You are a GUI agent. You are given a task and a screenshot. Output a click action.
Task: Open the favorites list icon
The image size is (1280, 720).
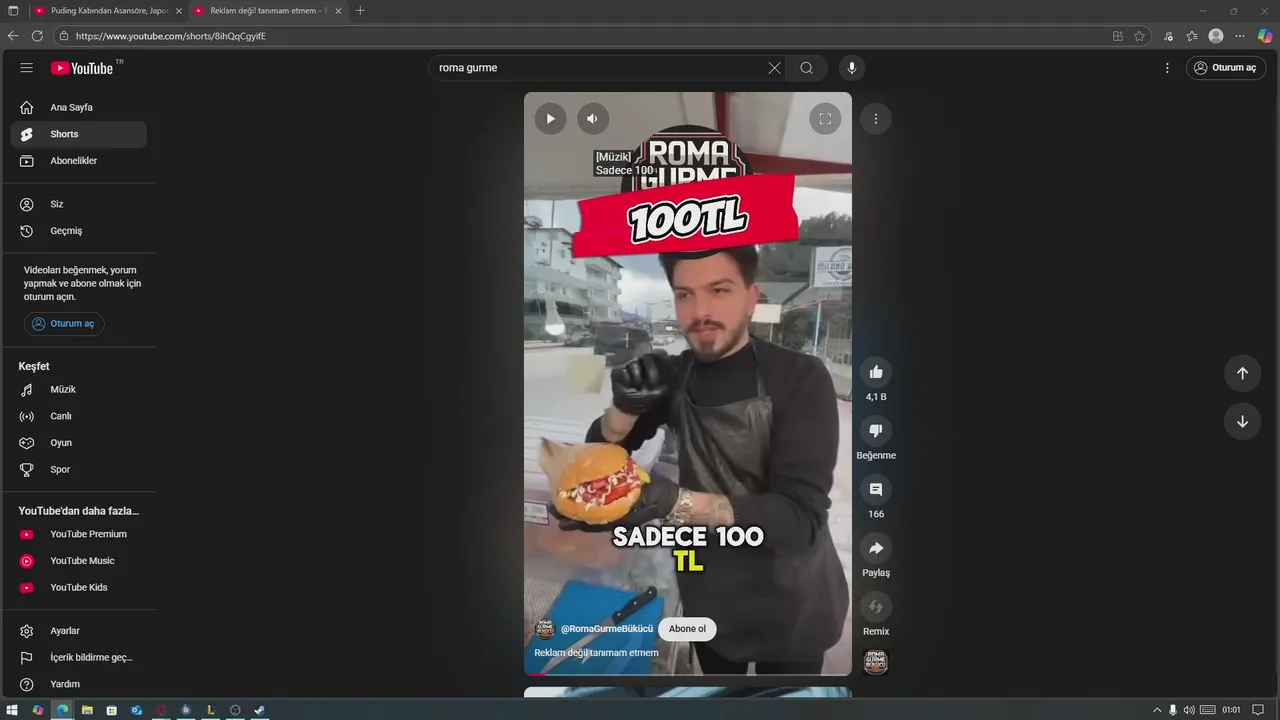1192,36
